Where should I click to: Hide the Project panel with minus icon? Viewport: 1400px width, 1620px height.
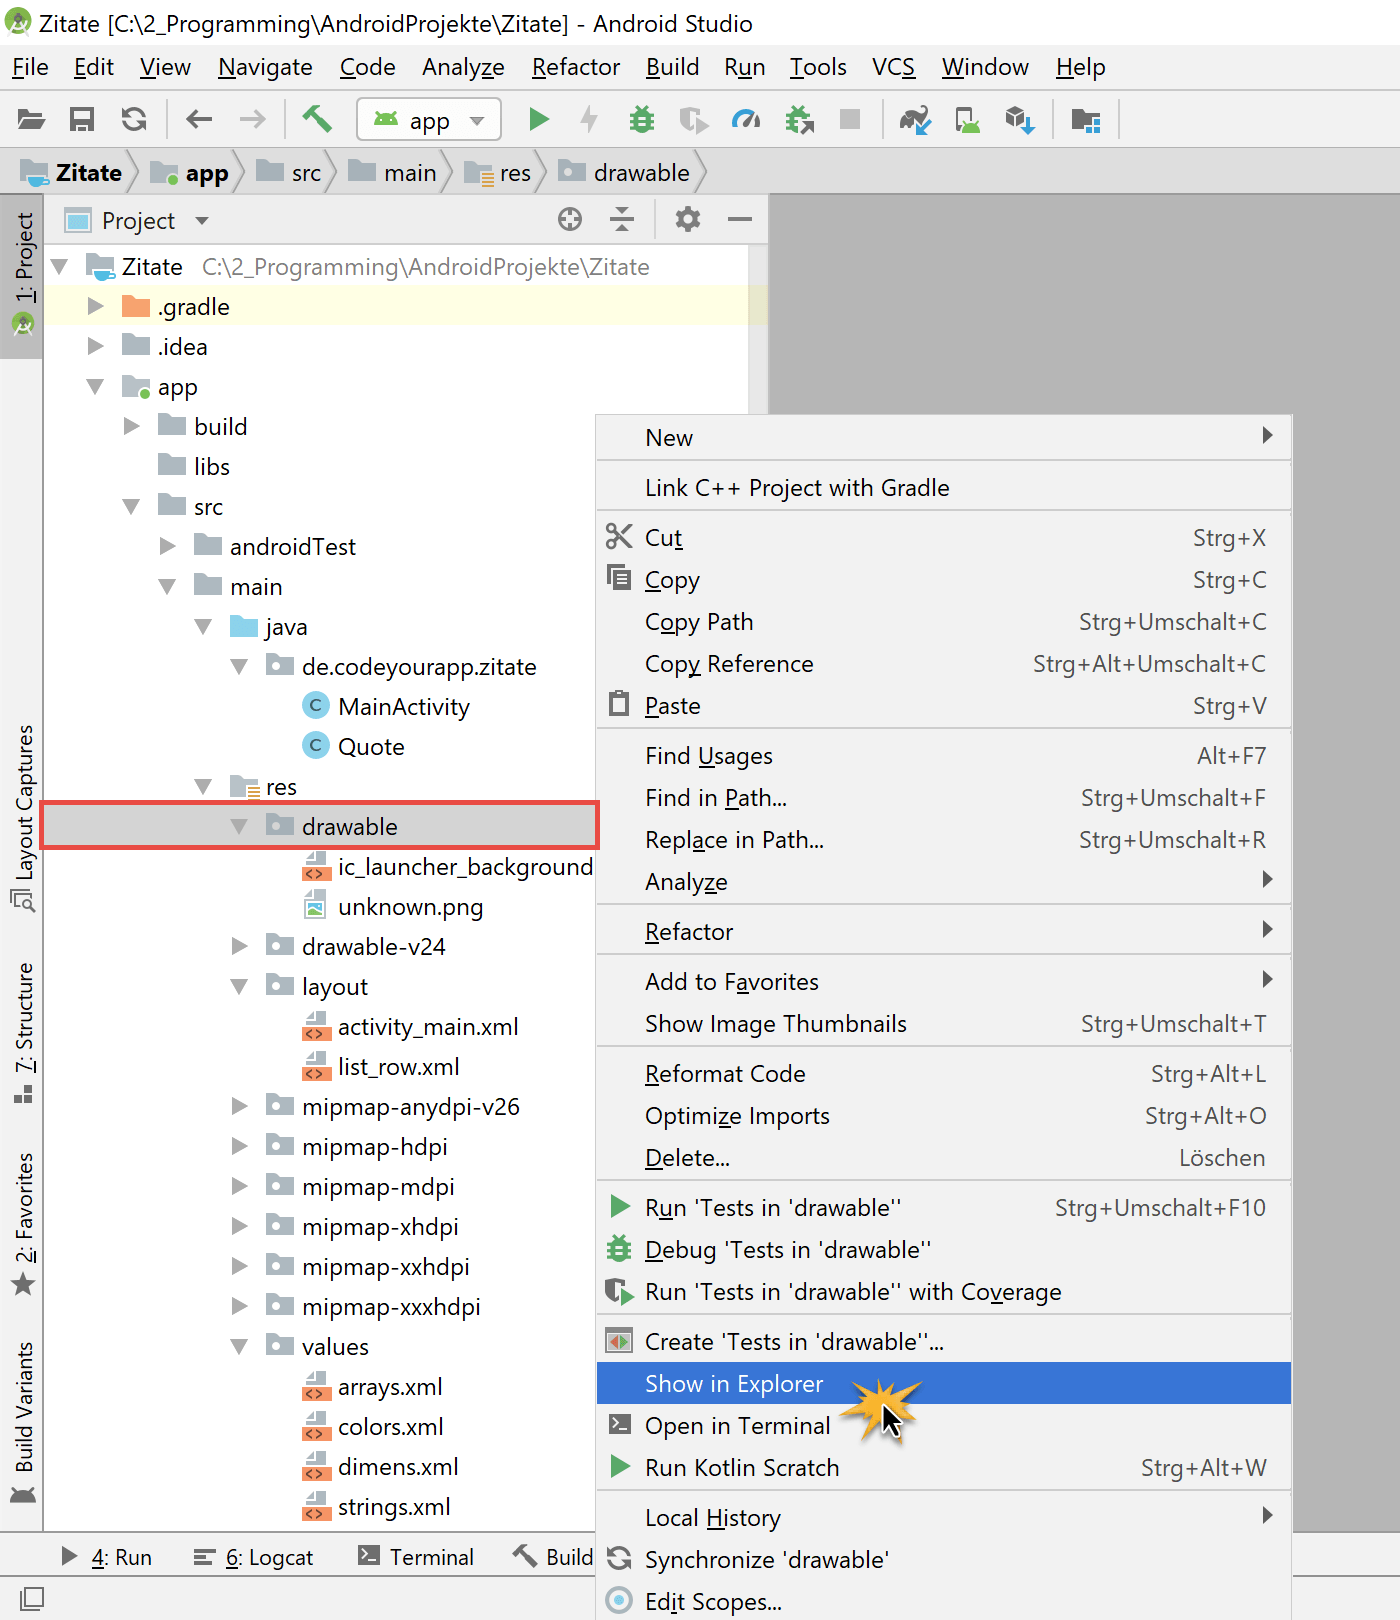(740, 219)
